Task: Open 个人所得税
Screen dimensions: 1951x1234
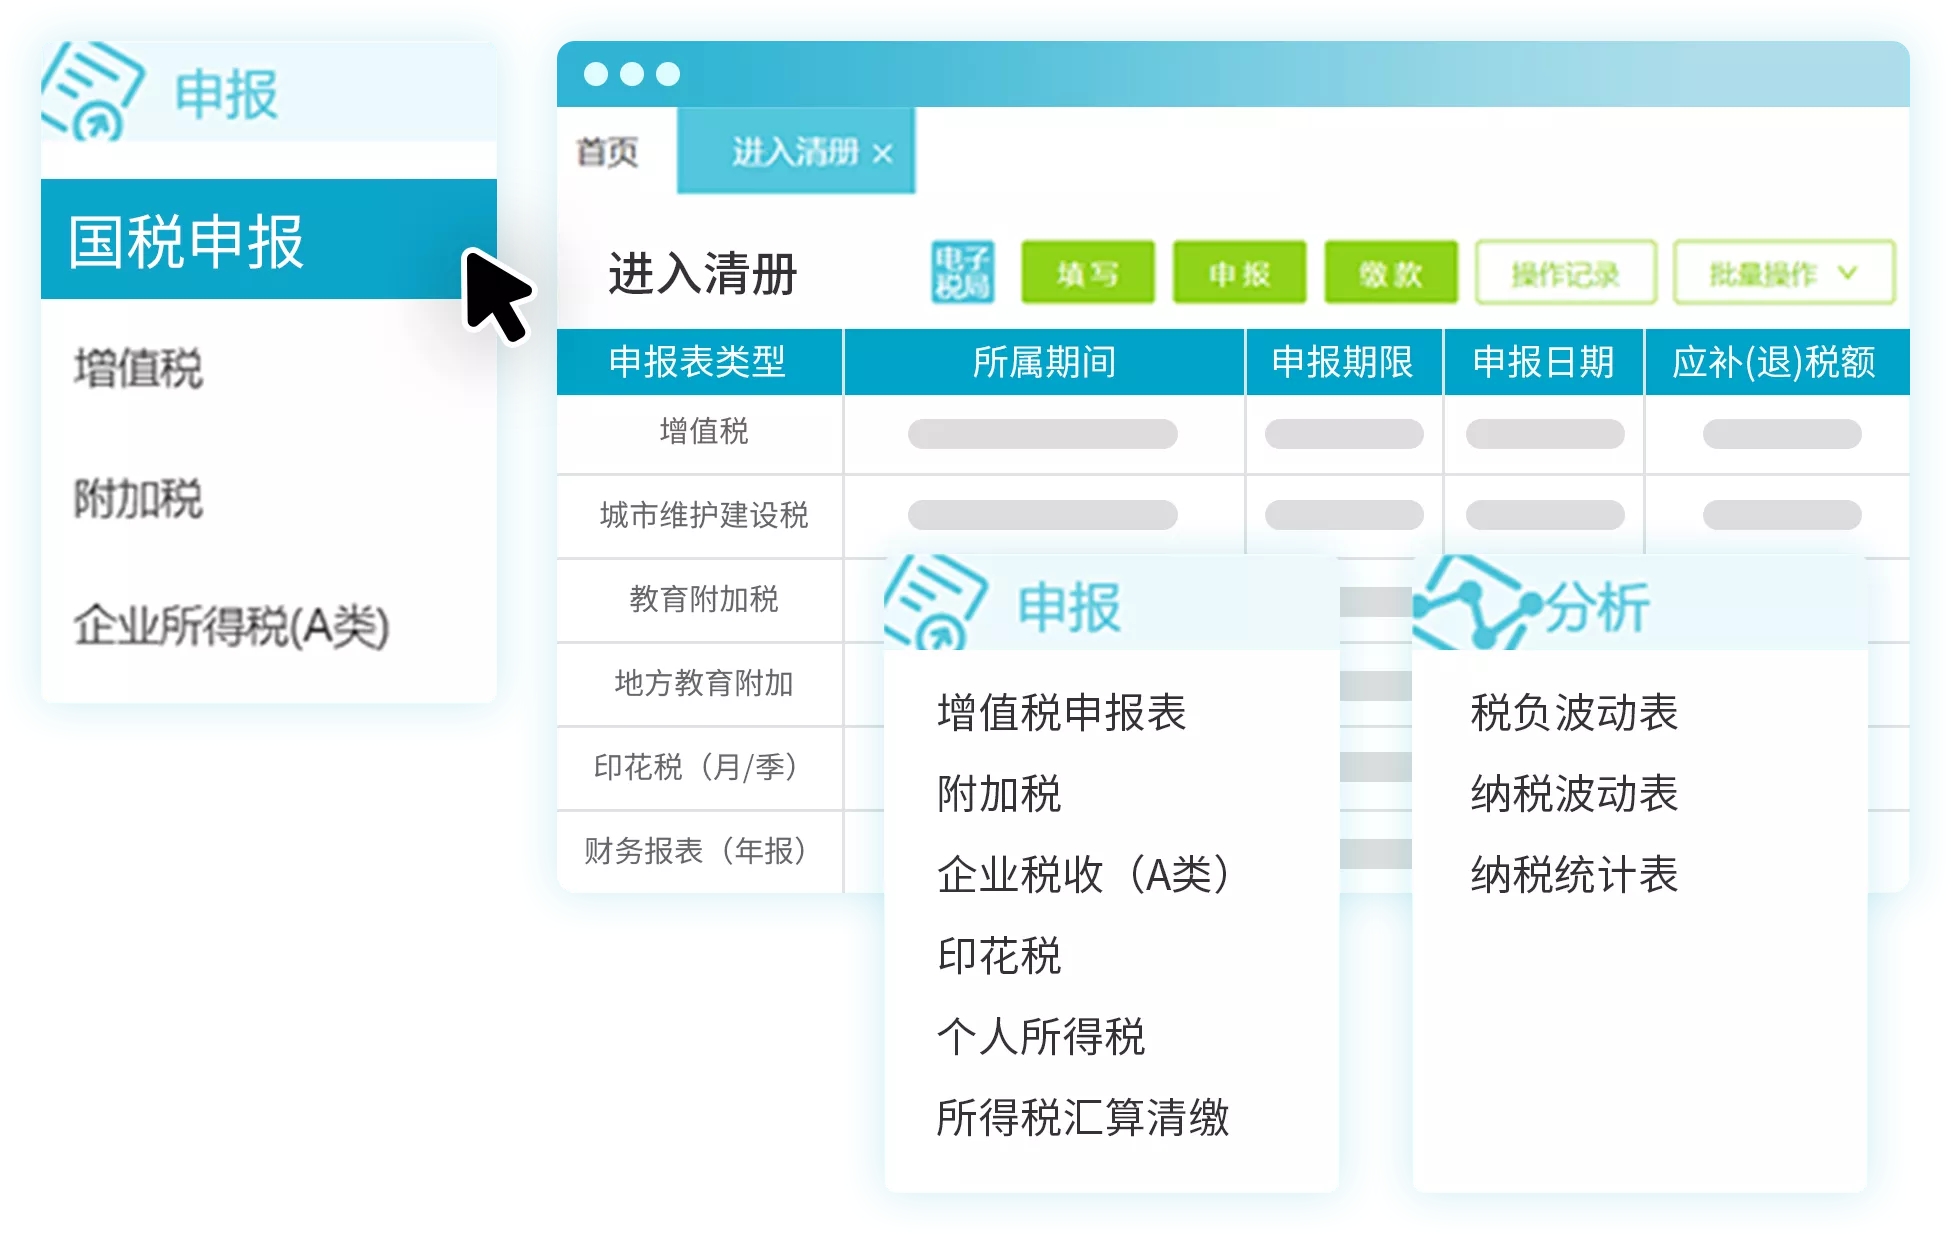Action: (1040, 1037)
